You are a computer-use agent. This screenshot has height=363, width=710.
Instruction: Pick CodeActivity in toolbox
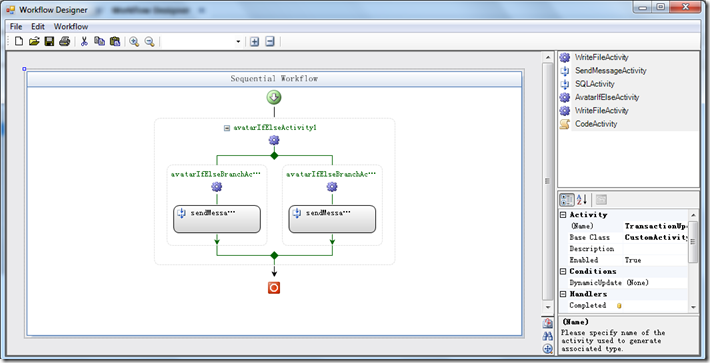pos(596,124)
